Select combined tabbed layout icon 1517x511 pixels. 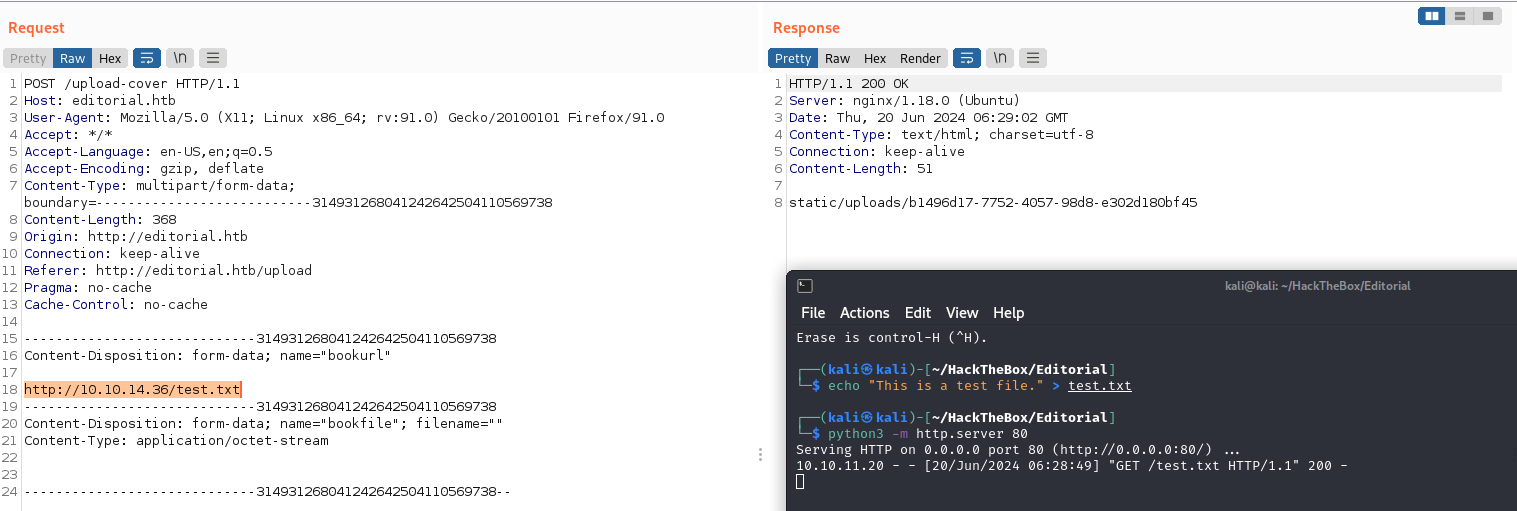pos(1488,16)
